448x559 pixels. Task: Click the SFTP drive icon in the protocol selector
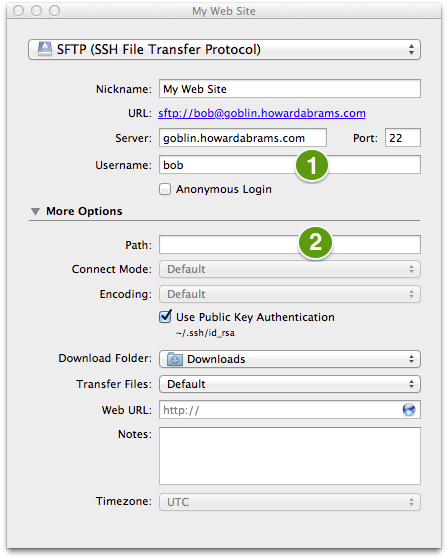[45, 49]
